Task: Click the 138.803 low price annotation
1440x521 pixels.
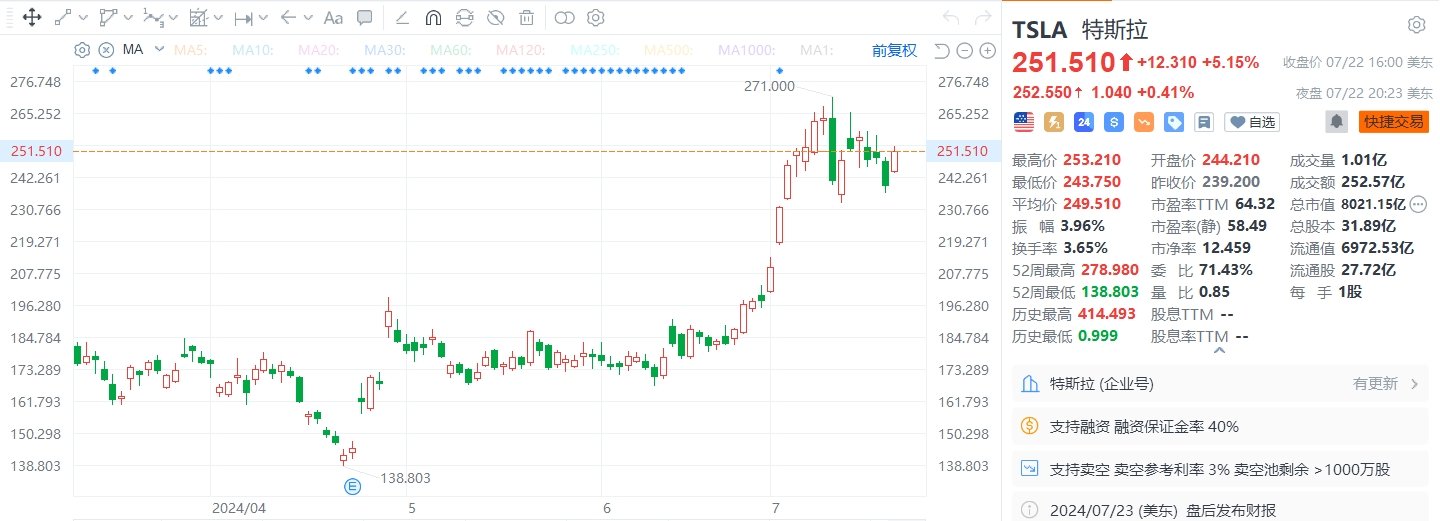Action: 405,478
